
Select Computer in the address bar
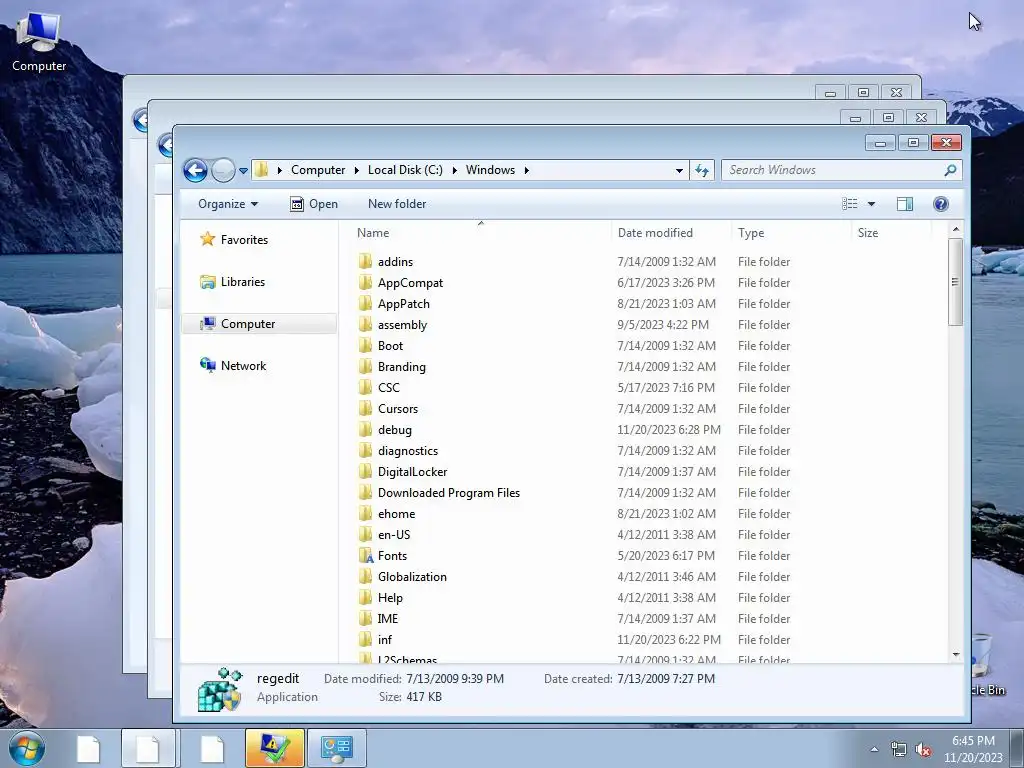[318, 170]
